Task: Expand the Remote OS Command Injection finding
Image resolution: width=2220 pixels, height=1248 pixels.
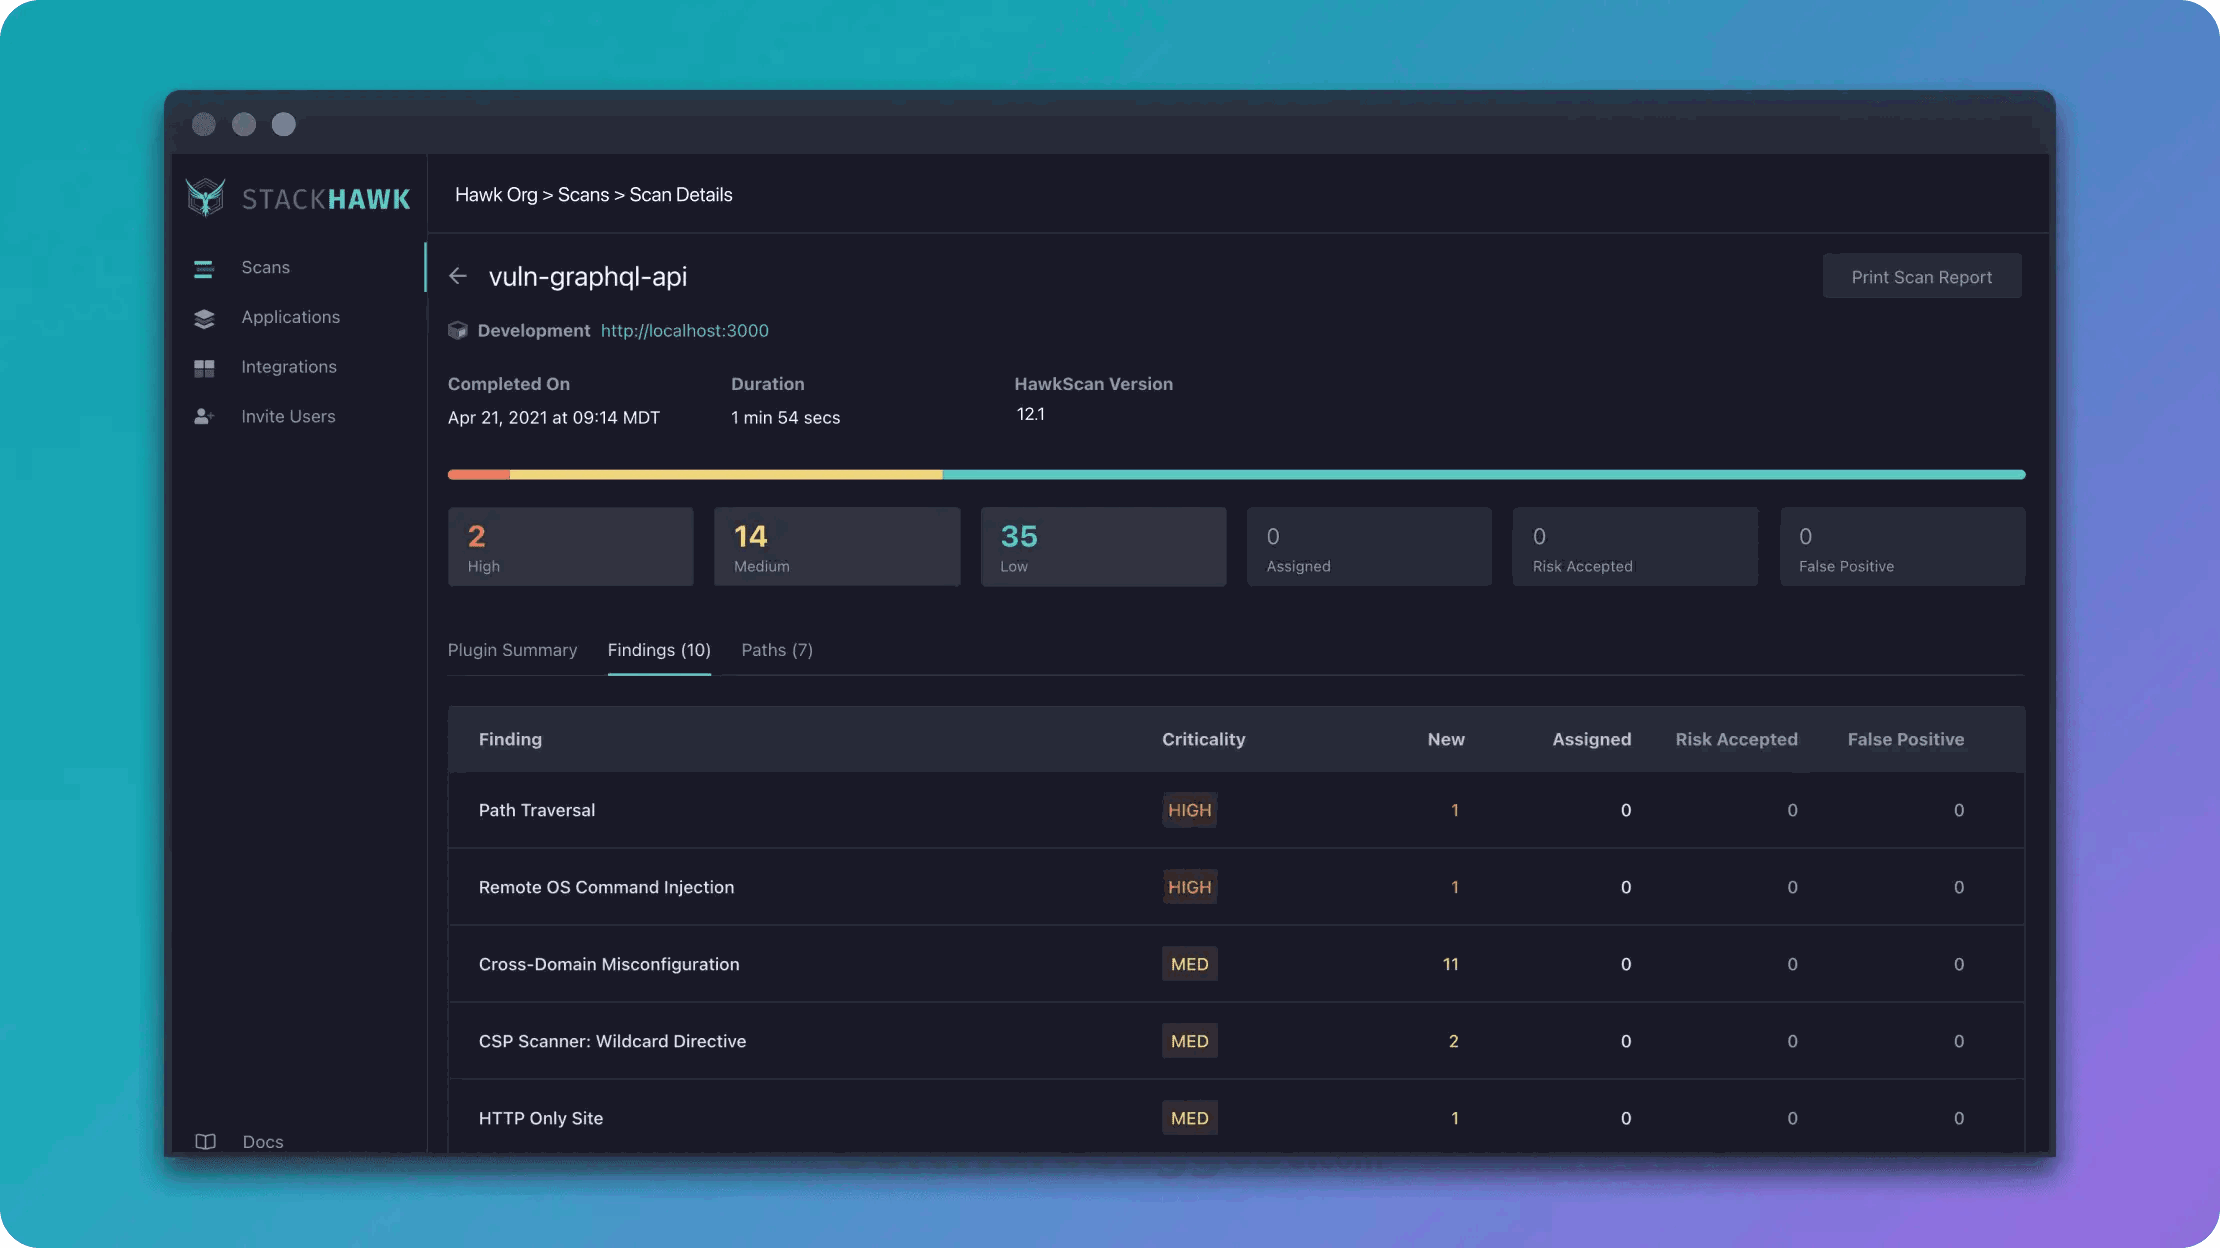Action: (x=606, y=887)
